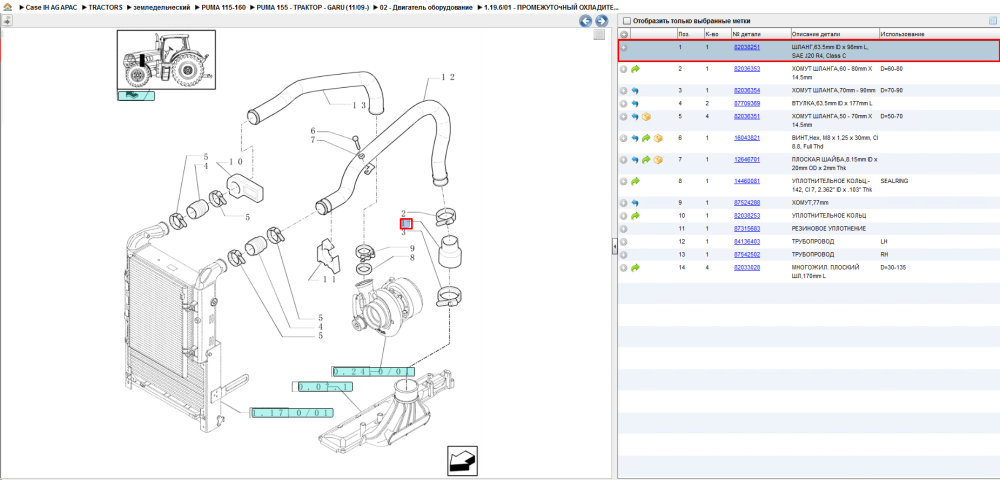The height and width of the screenshot is (480, 1000).
Task: Click the tractor location thumbnail
Action: (166, 60)
